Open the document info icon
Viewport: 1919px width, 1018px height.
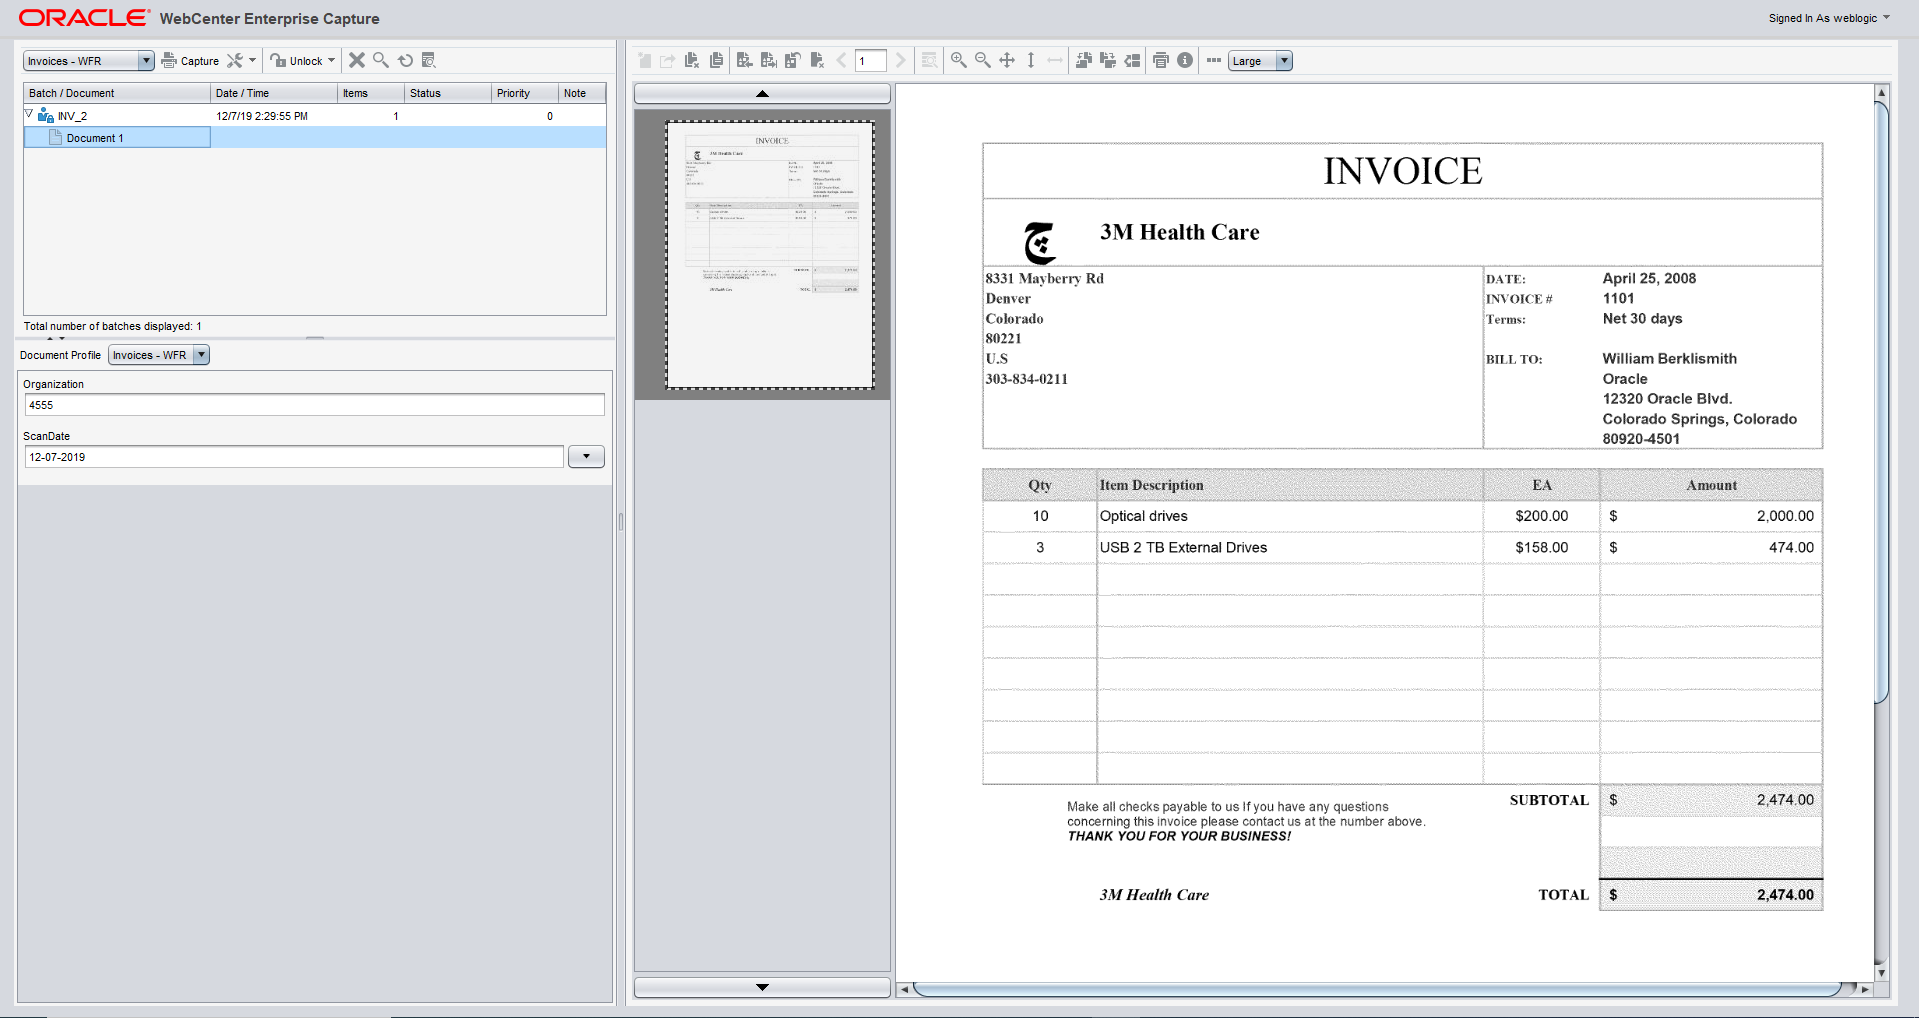(x=1185, y=60)
